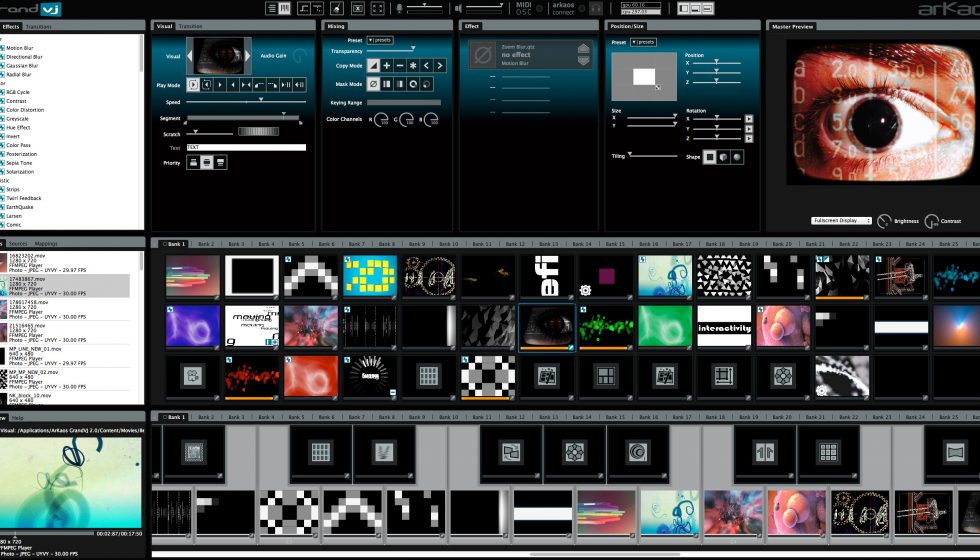Show next visual with right arrow

pos(248,56)
